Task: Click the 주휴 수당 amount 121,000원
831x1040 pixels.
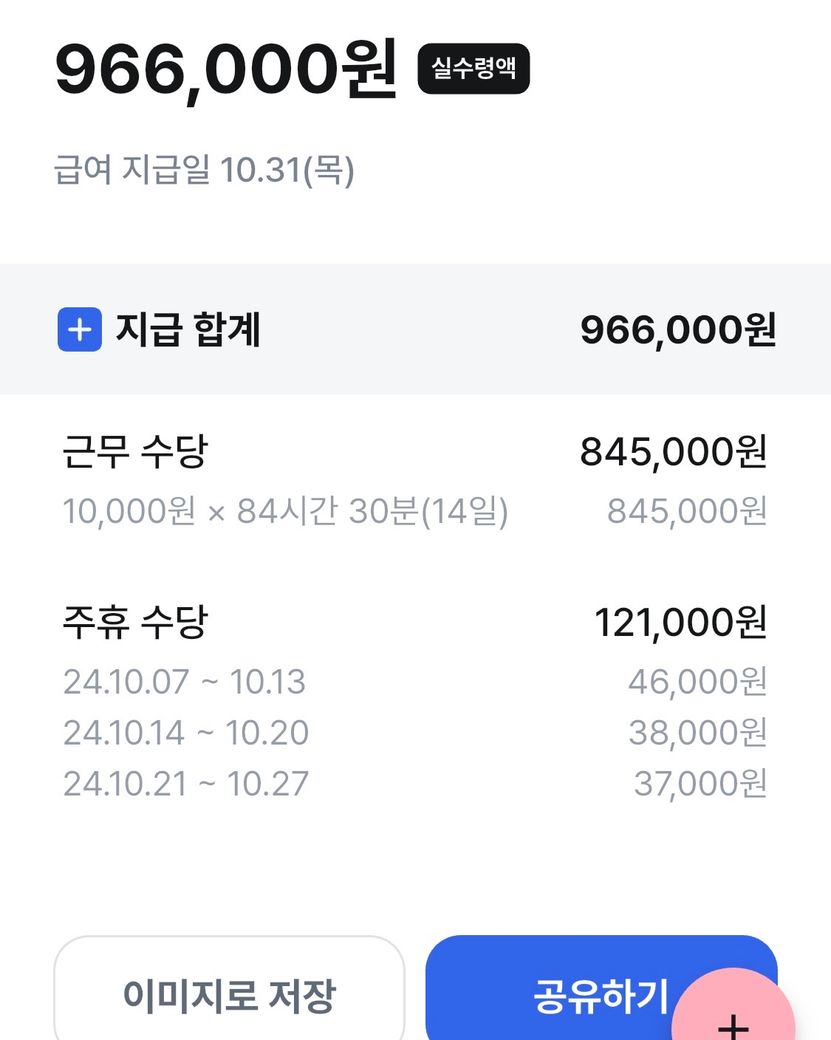Action: click(x=680, y=623)
